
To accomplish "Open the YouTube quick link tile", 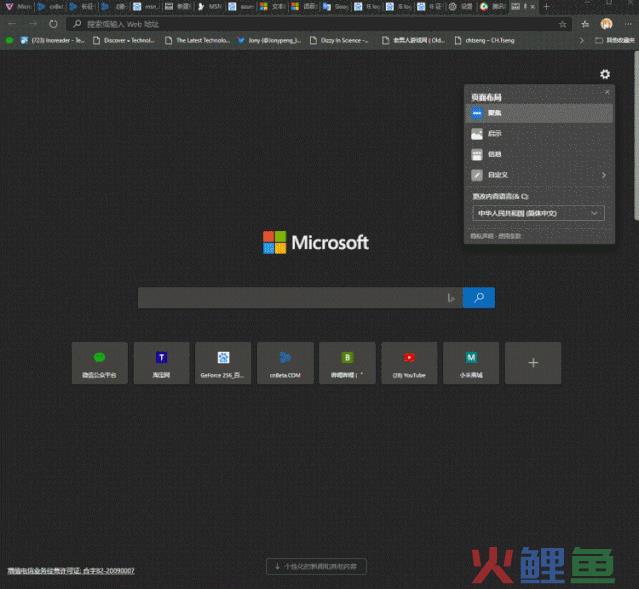I will tap(409, 362).
